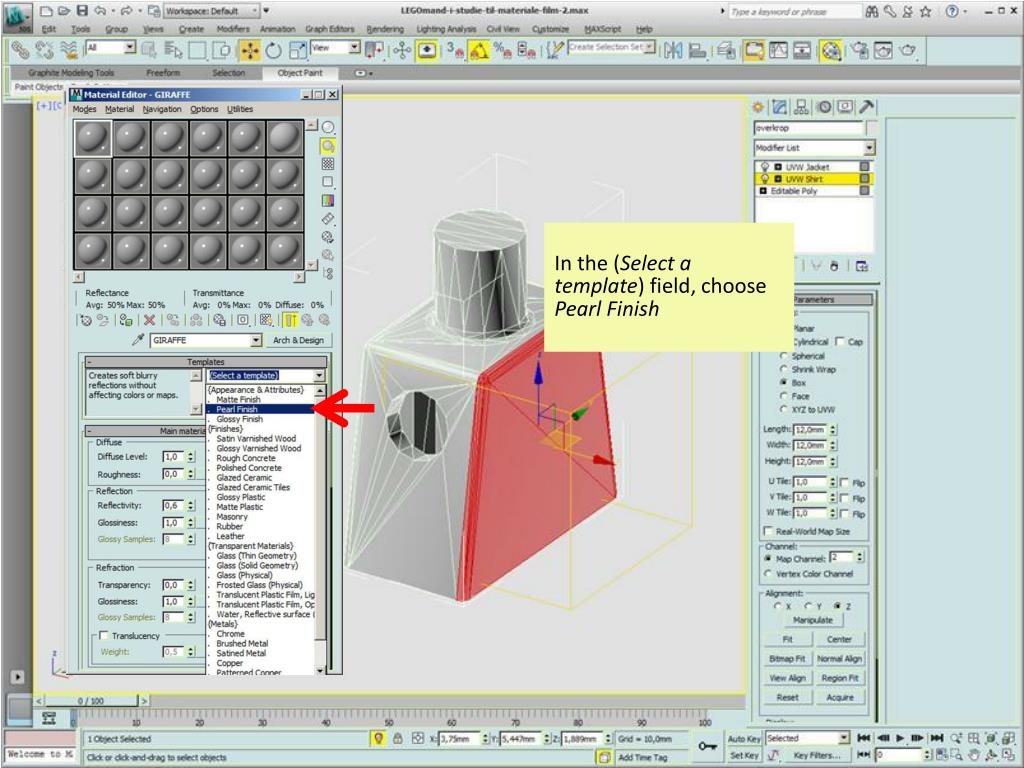Open the Rendering menu
The width and height of the screenshot is (1024, 768).
(385, 29)
